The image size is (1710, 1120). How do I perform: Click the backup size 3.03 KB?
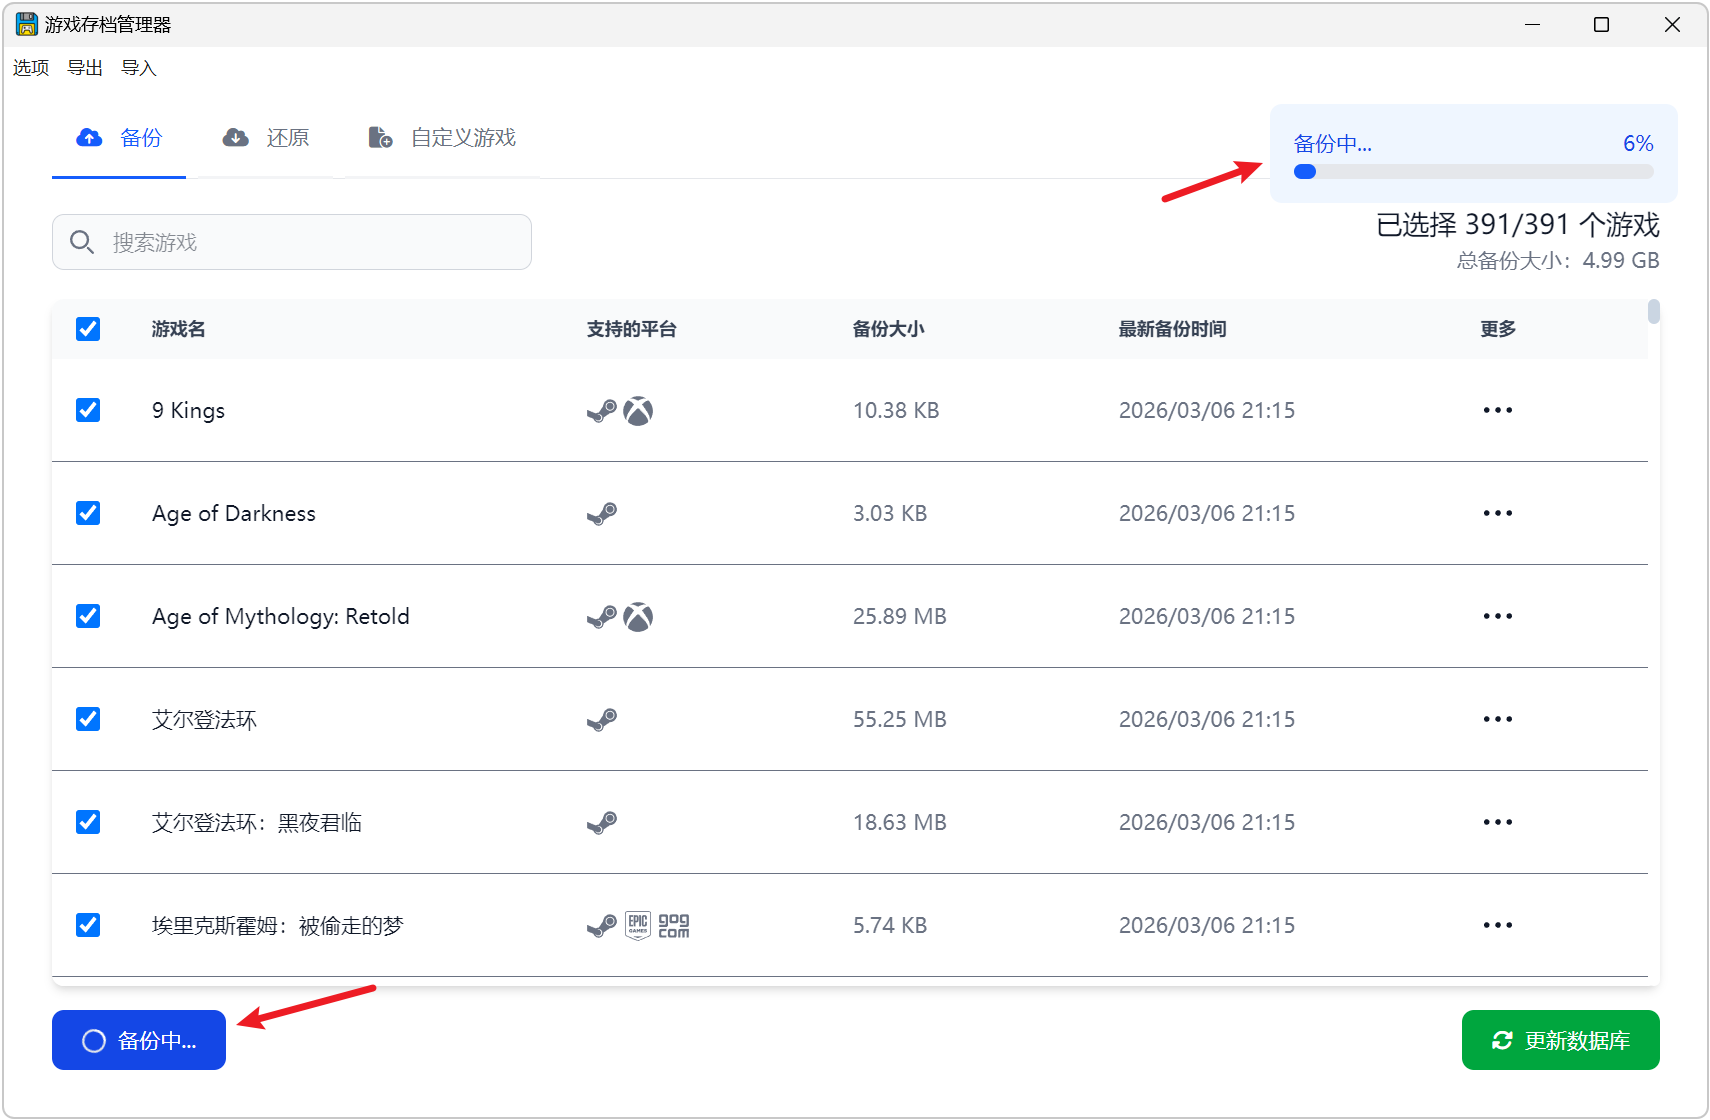point(890,513)
